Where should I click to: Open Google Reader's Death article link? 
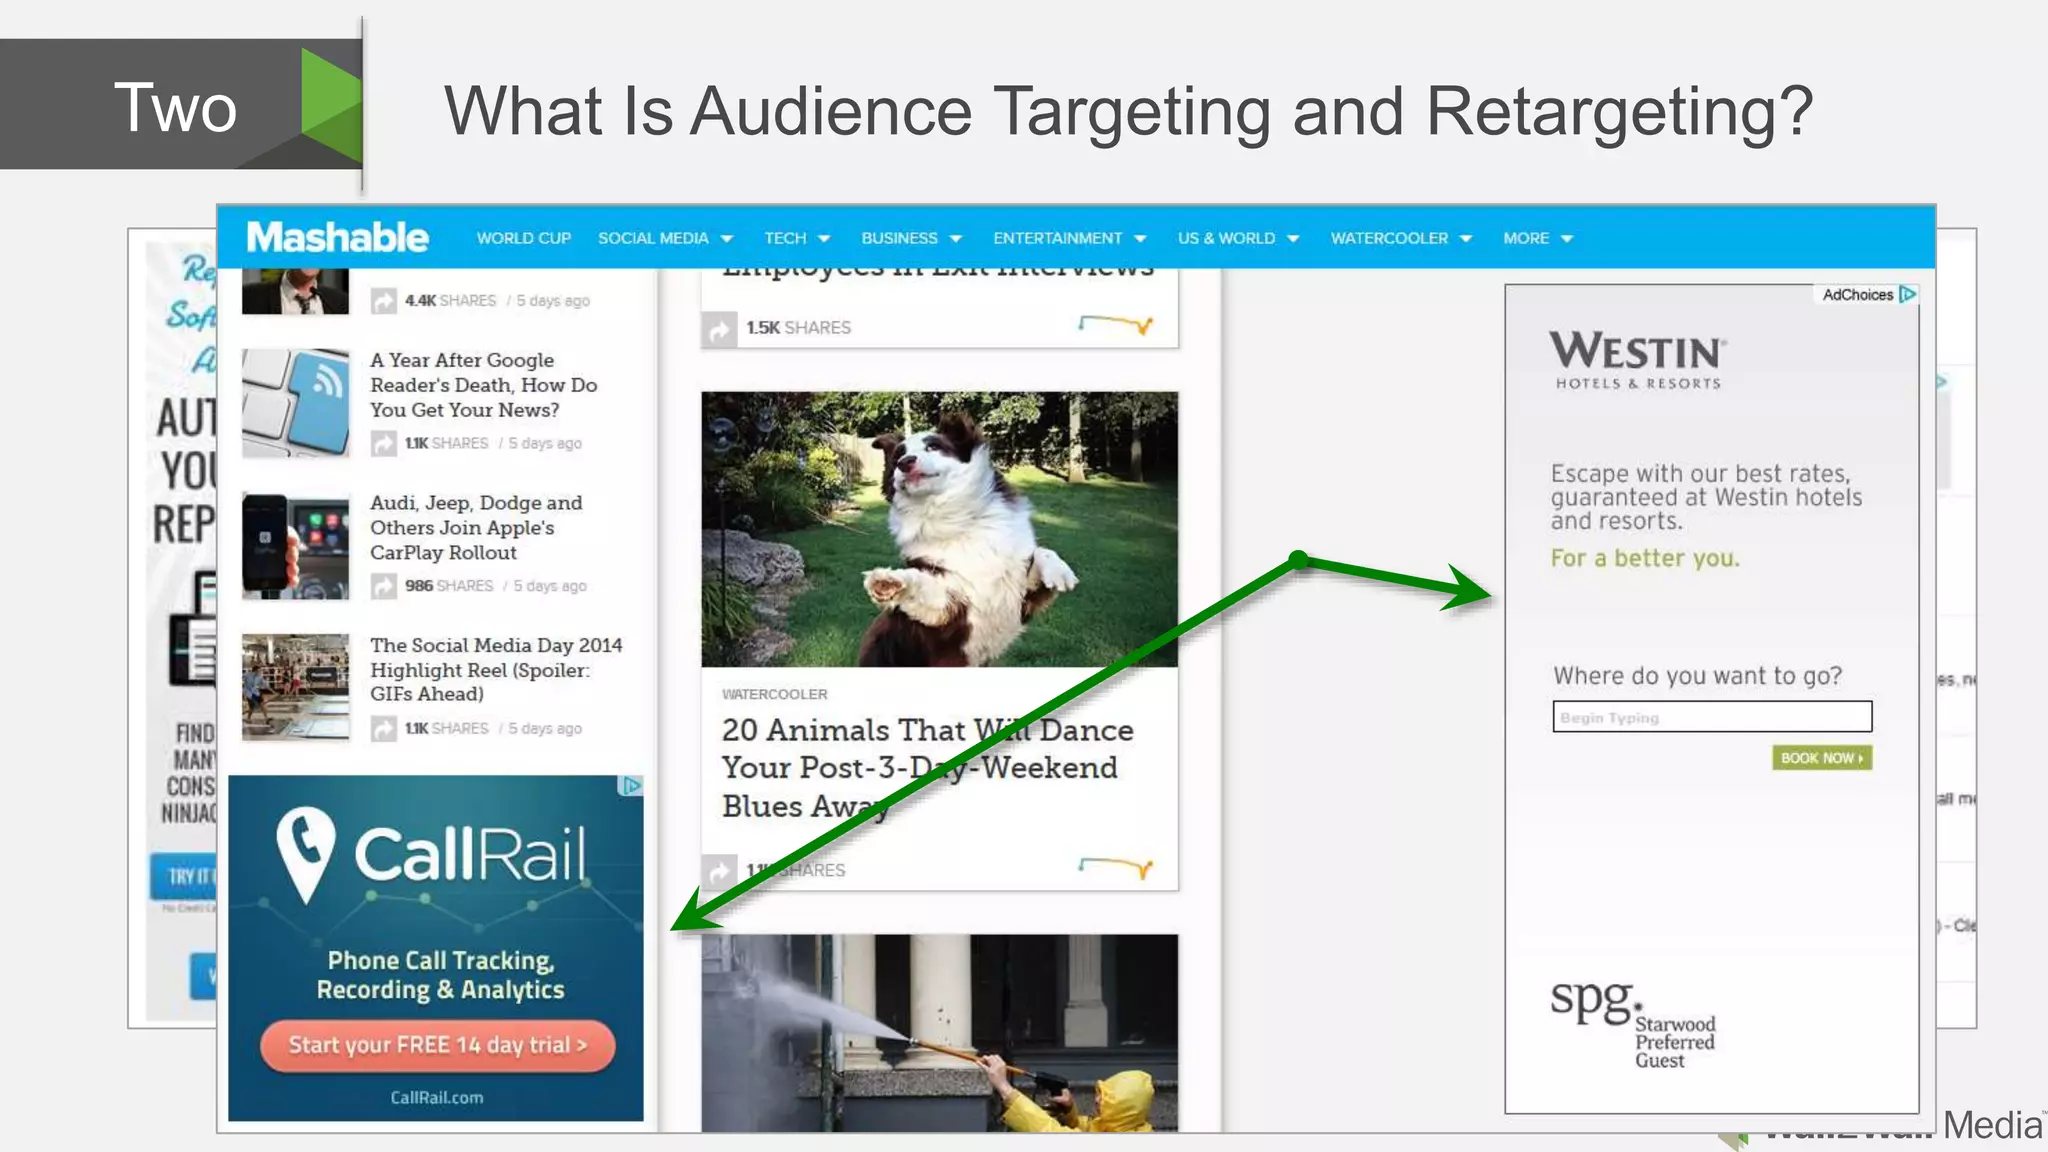(x=483, y=385)
